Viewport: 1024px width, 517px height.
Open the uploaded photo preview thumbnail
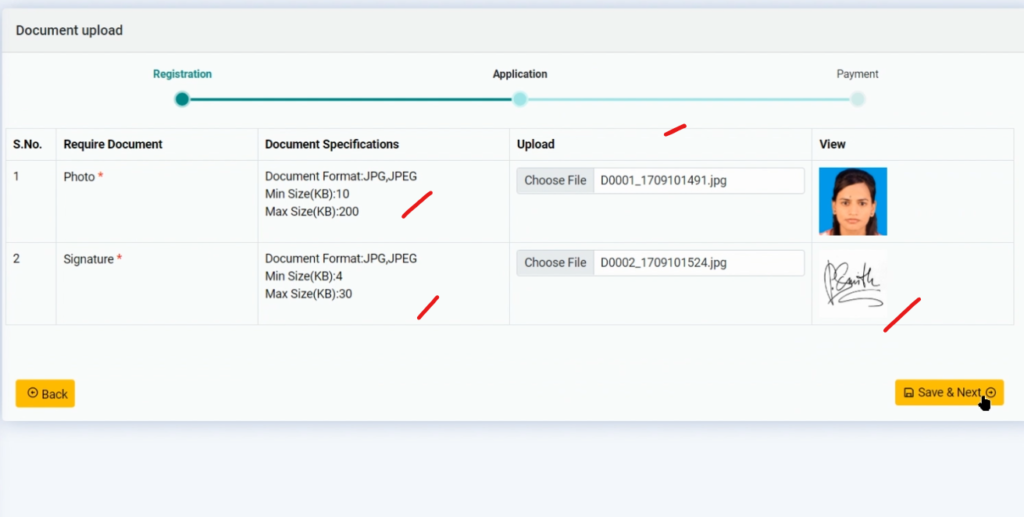[x=852, y=201]
